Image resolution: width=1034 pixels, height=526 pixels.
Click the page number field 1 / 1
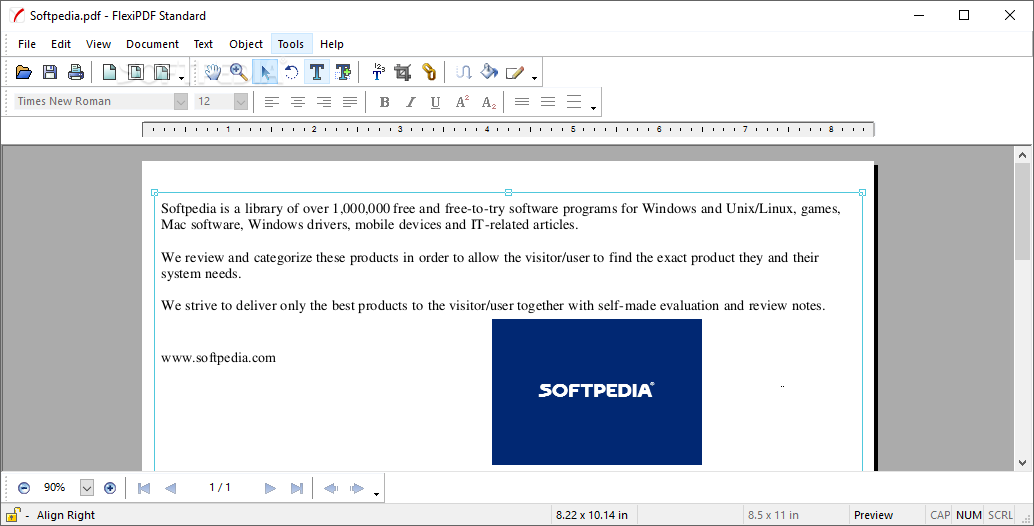tap(220, 488)
